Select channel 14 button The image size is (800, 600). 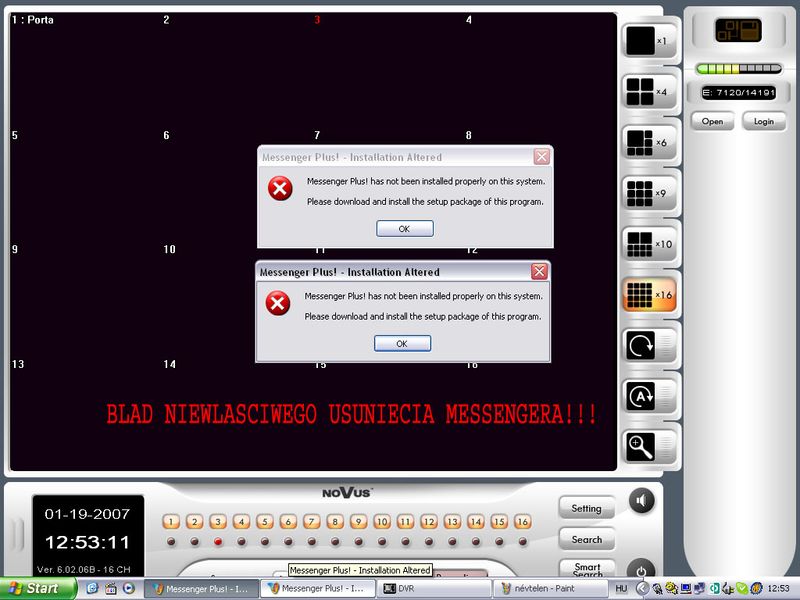(x=476, y=521)
